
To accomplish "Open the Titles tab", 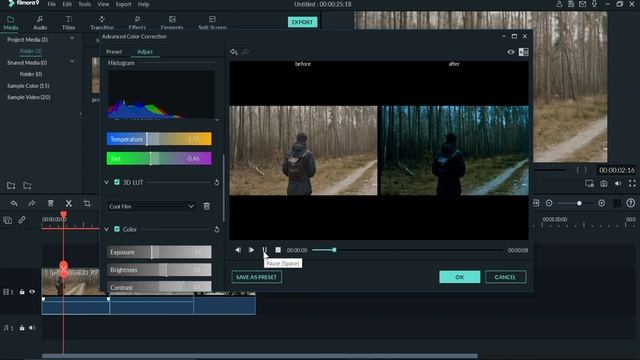I will 68,23.
